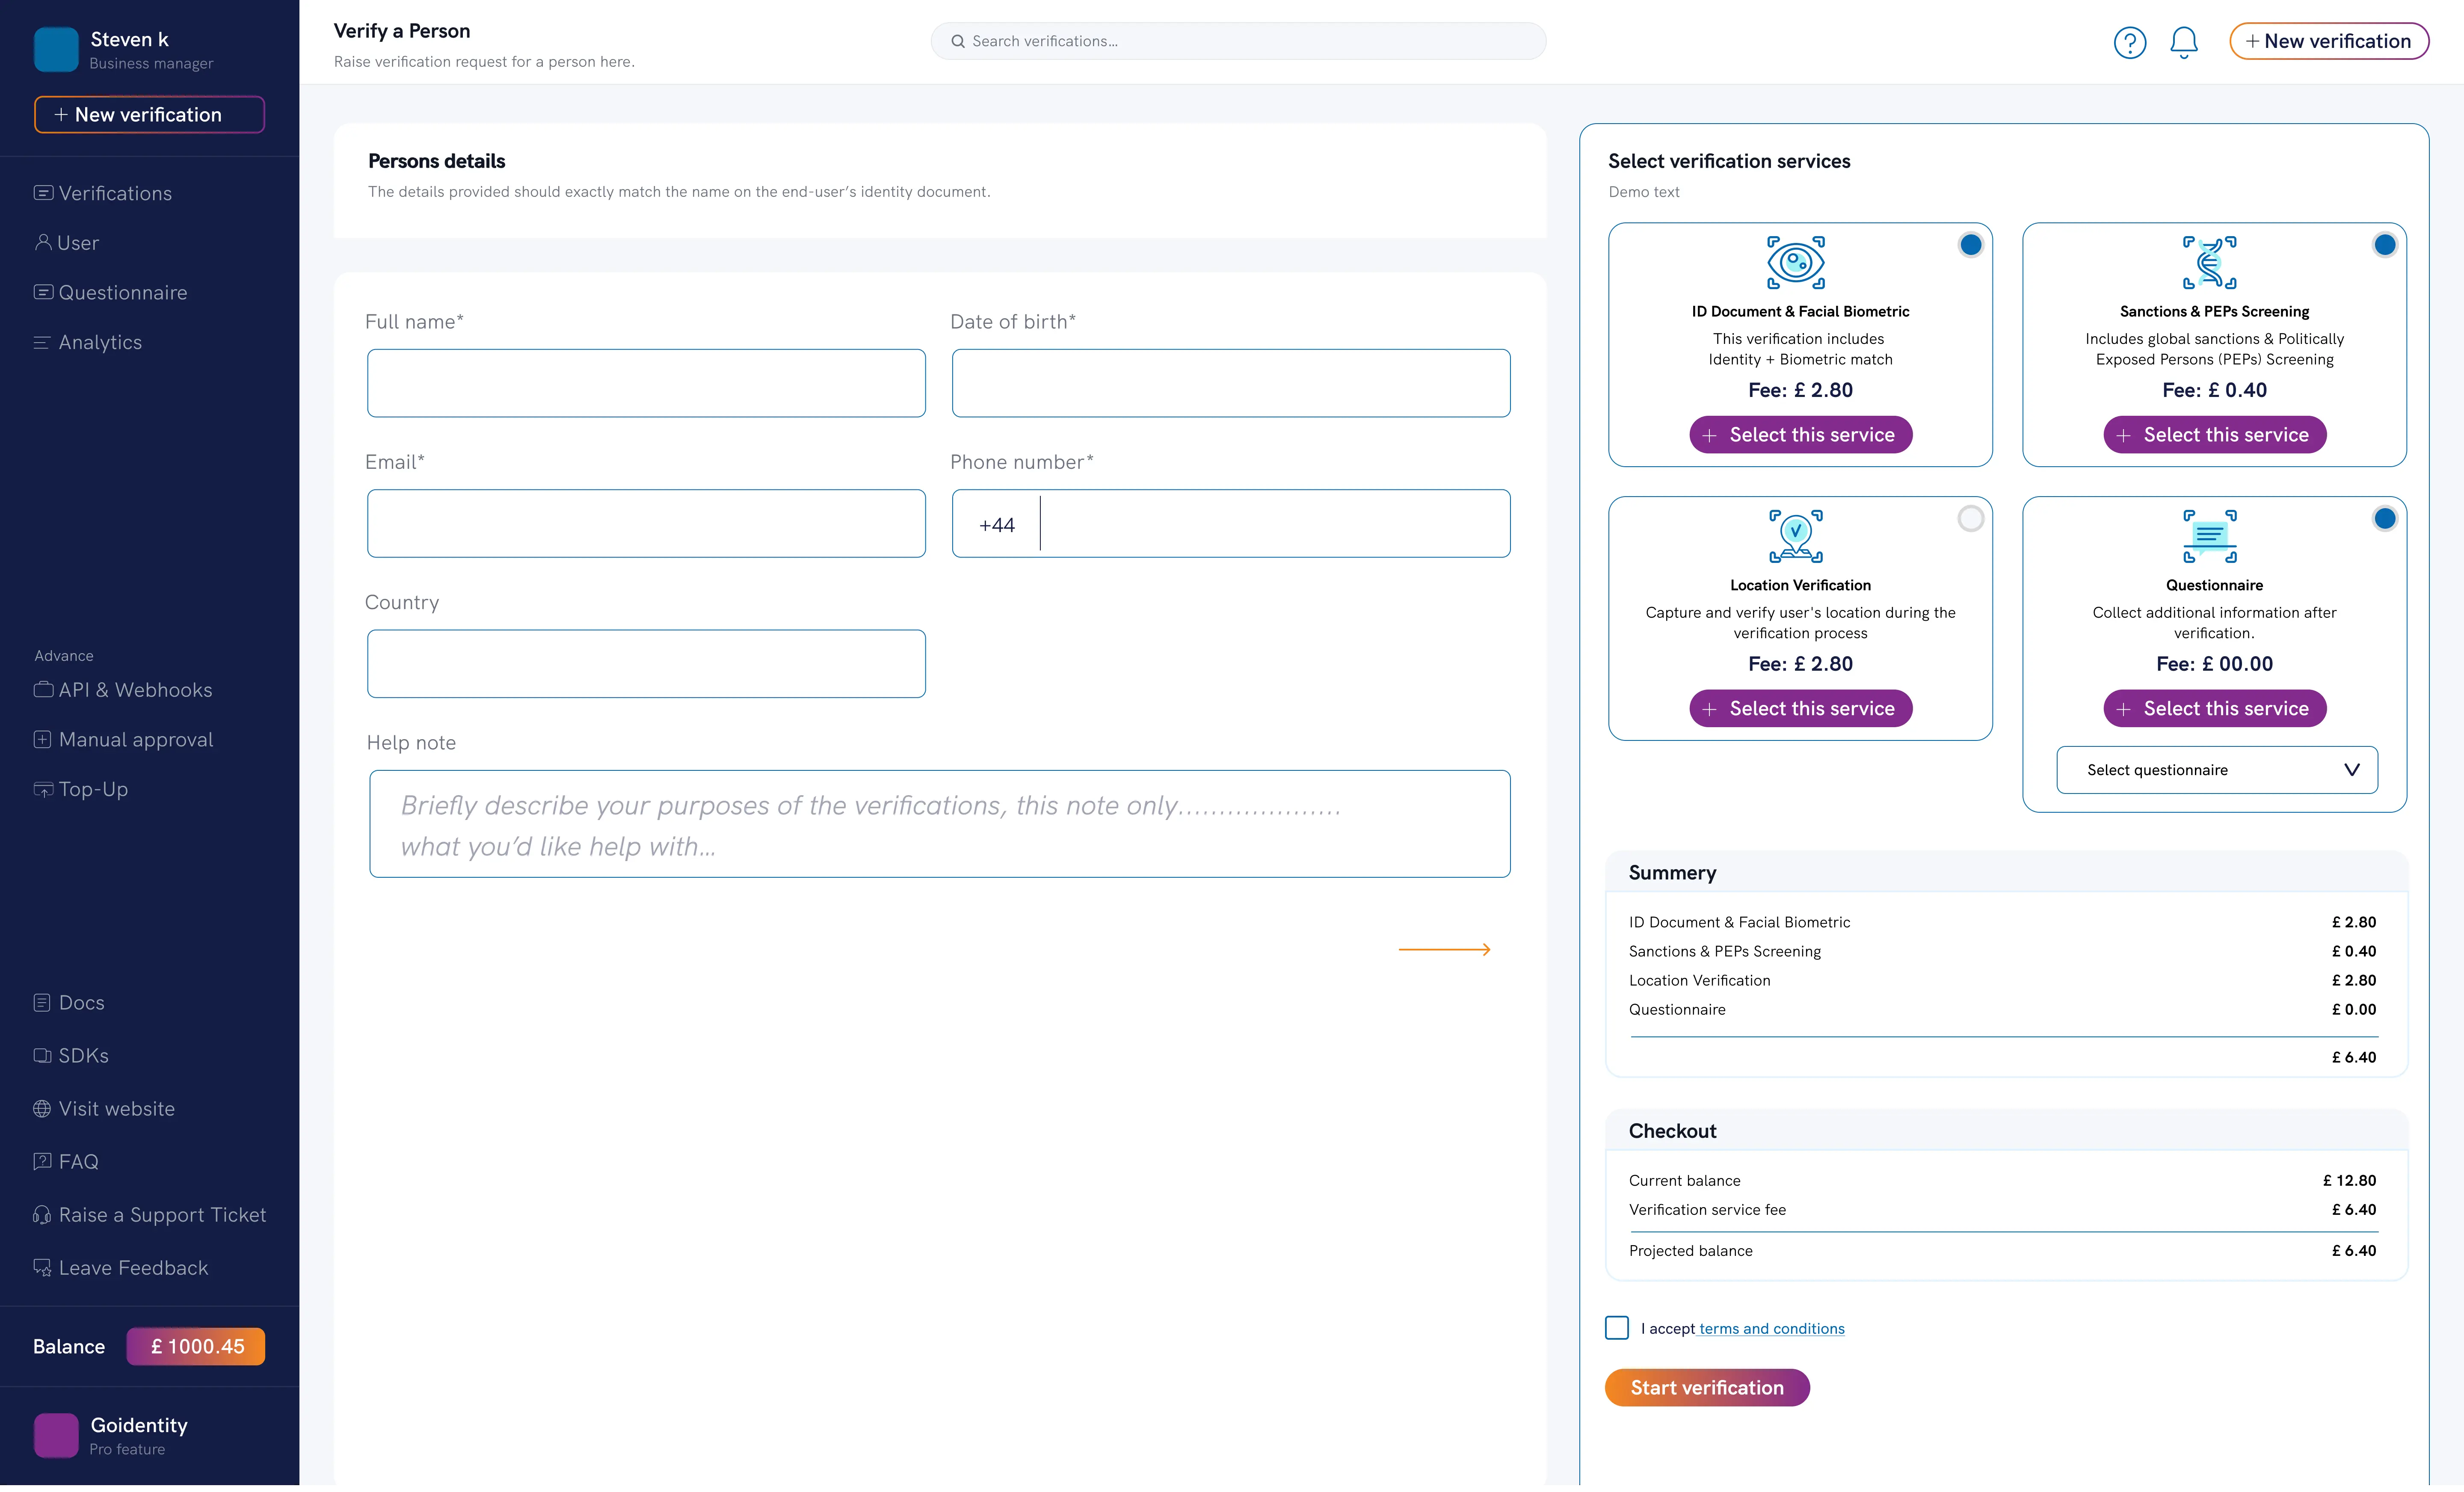Click the Help note text area
This screenshot has width=2464, height=1492.
[940, 824]
